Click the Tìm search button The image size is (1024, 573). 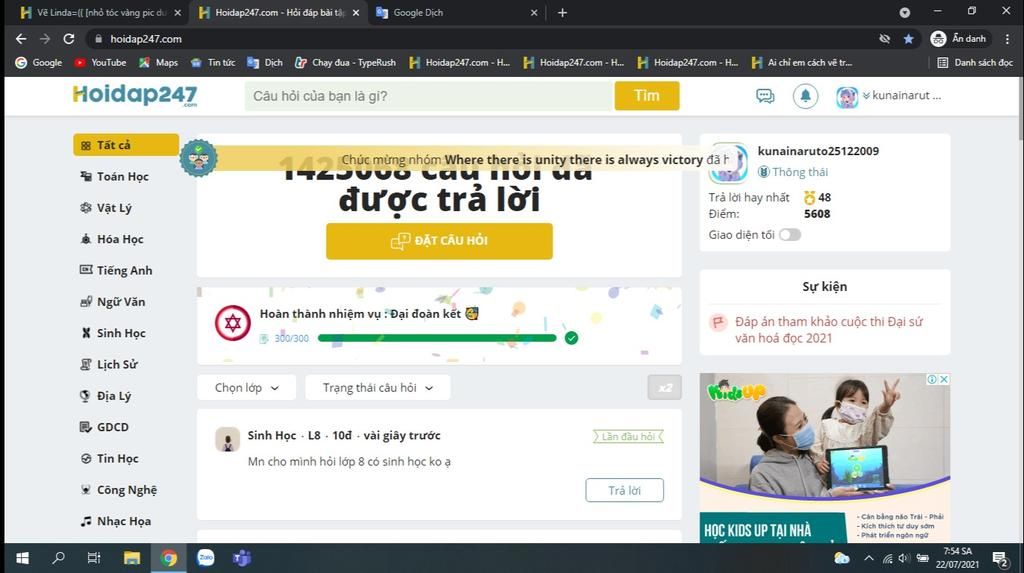coord(647,95)
